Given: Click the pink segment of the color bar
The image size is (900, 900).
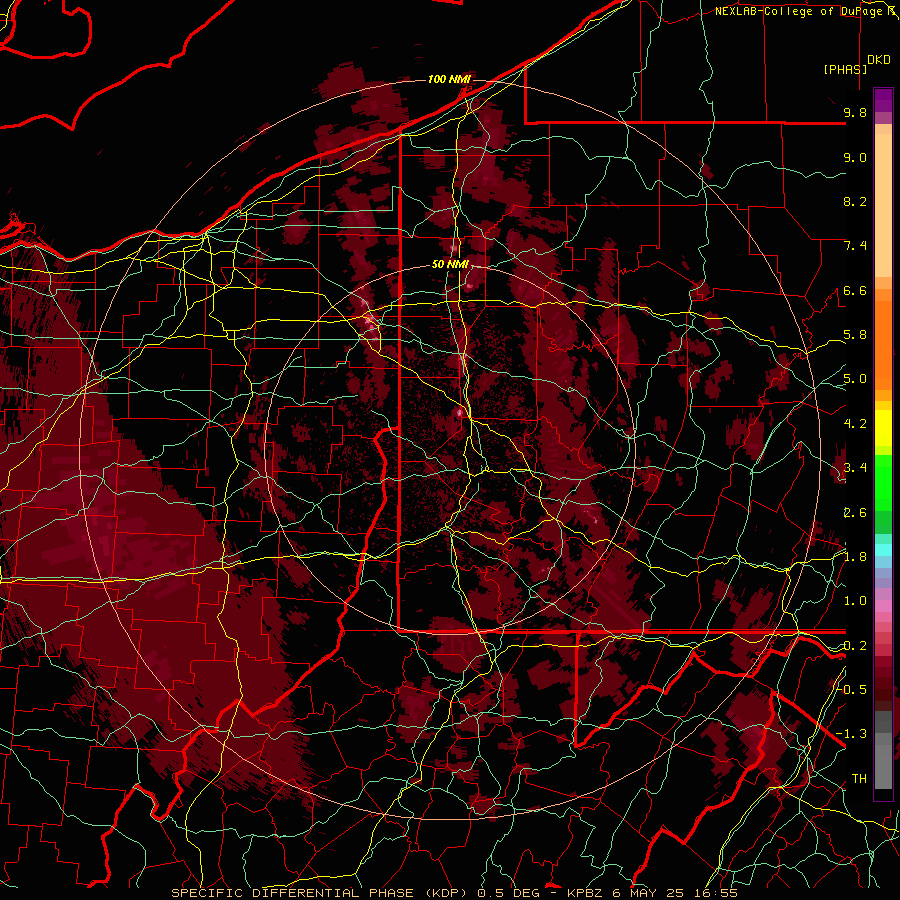Looking at the screenshot, I should 883,606.
